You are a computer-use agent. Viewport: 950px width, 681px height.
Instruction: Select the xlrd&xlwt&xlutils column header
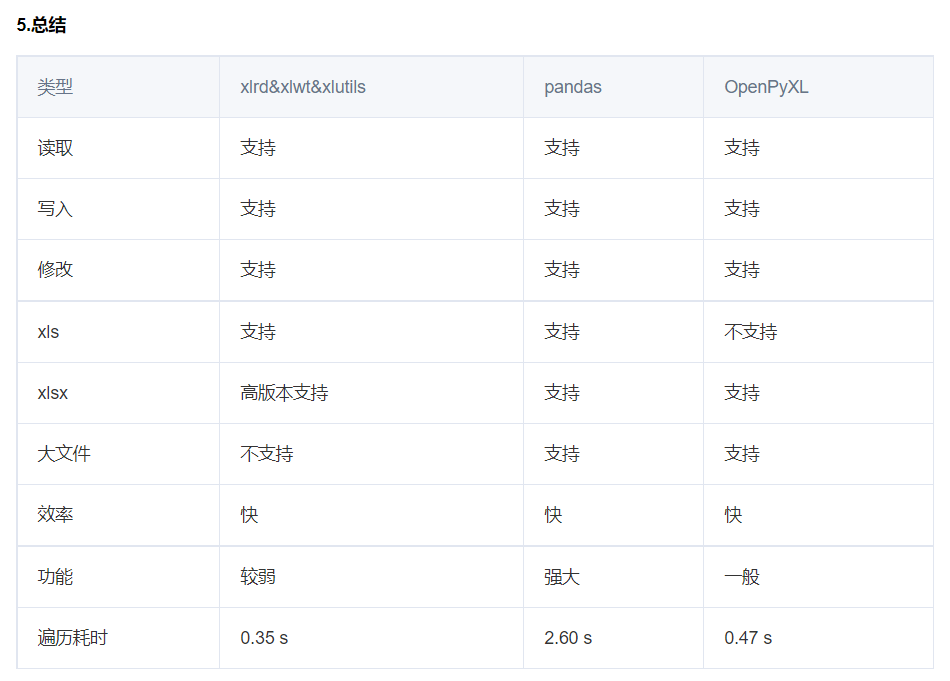click(x=303, y=87)
